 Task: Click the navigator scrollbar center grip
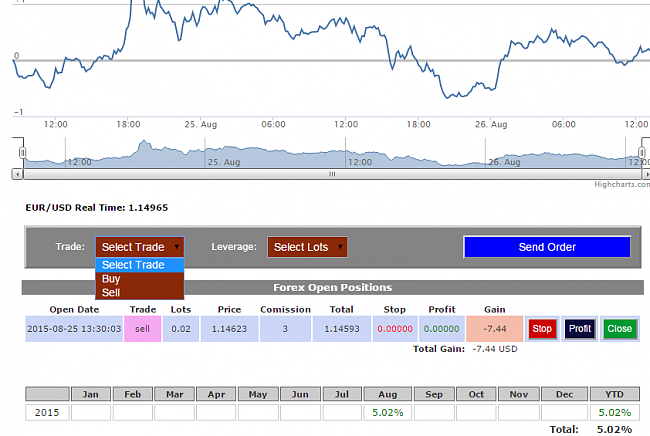[332, 174]
